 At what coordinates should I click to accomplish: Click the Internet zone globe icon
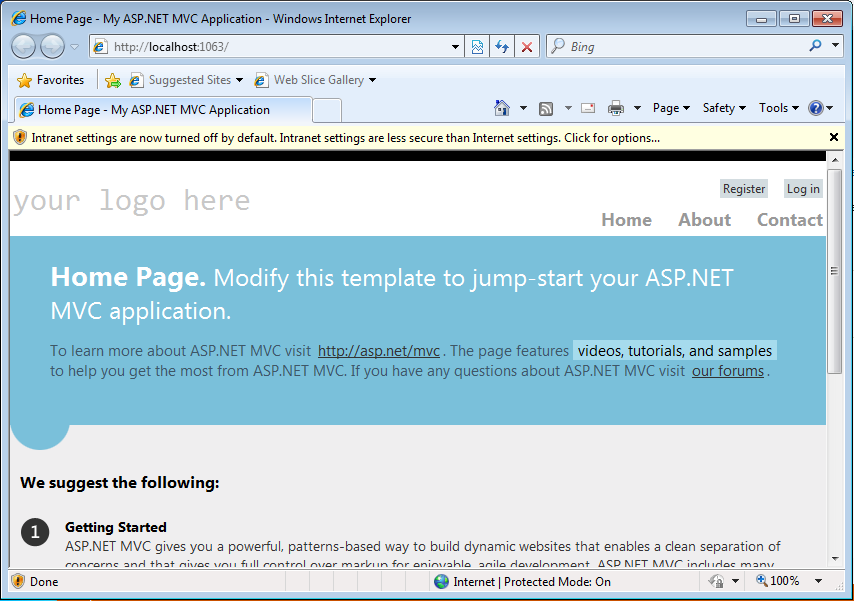pos(441,582)
